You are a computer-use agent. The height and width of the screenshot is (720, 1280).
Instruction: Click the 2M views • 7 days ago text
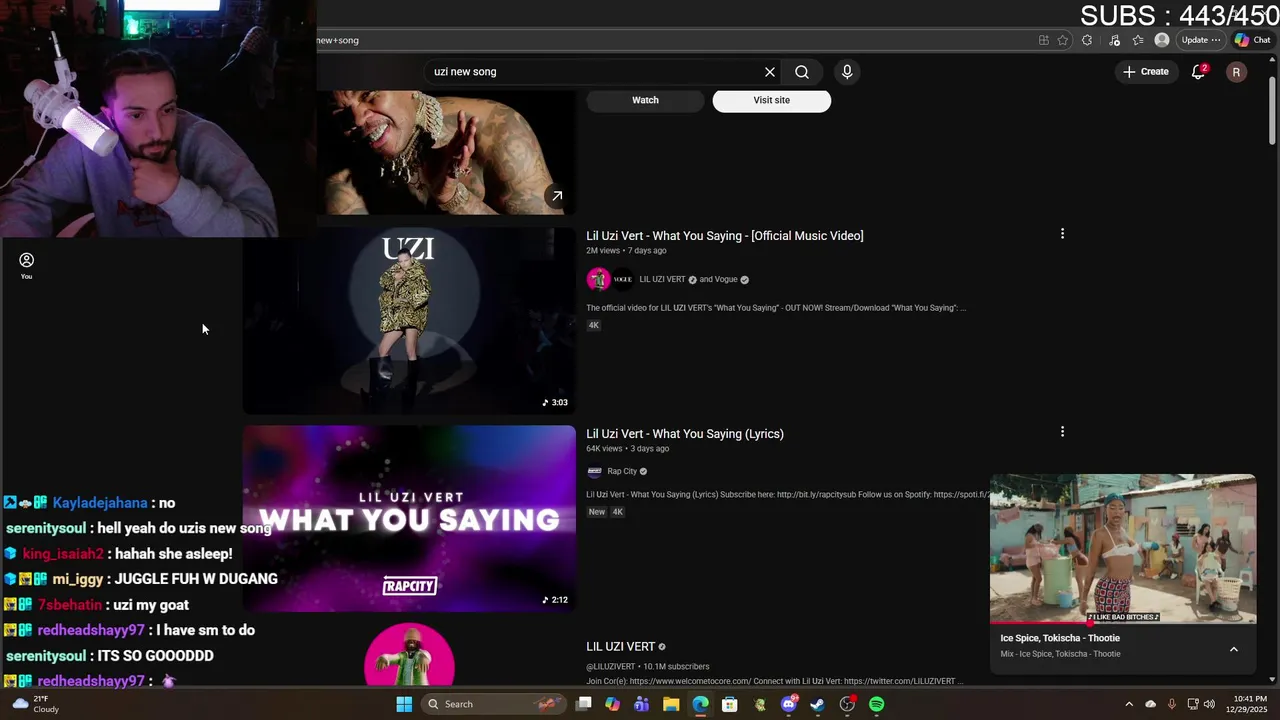point(626,251)
